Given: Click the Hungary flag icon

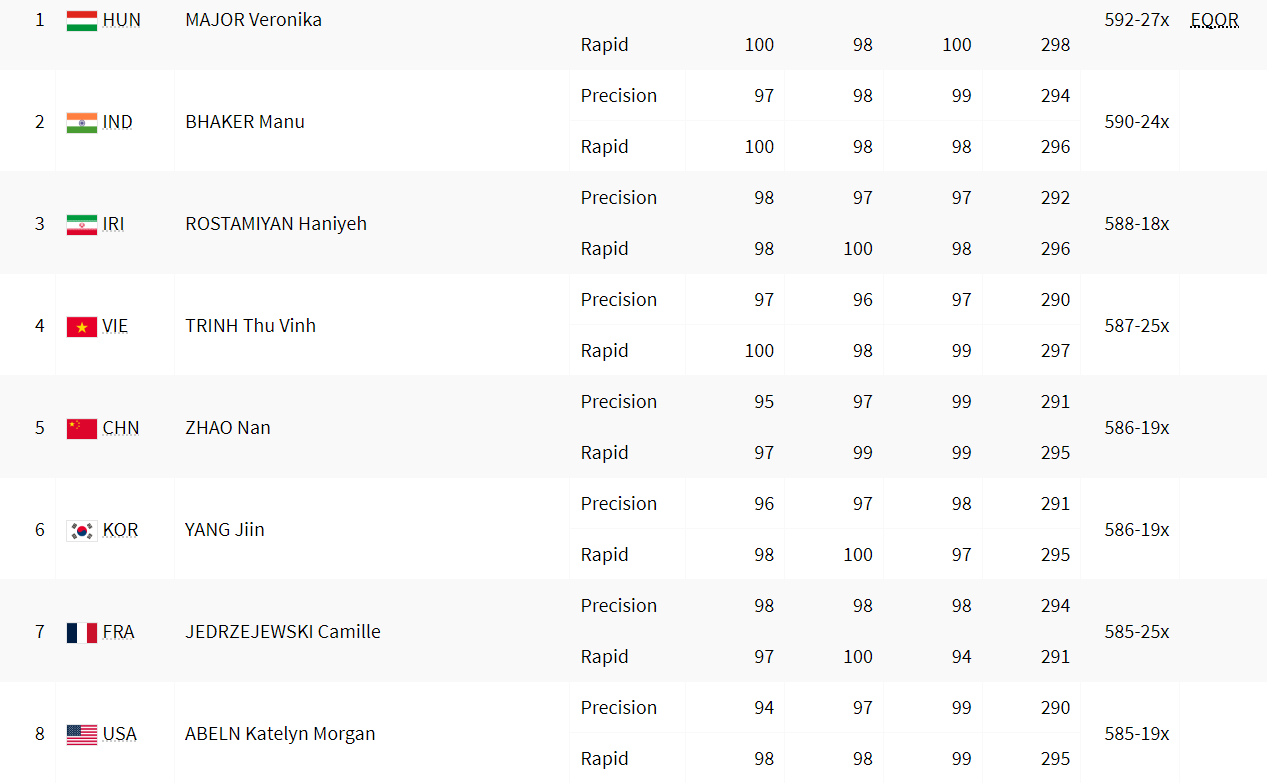Looking at the screenshot, I should [82, 21].
